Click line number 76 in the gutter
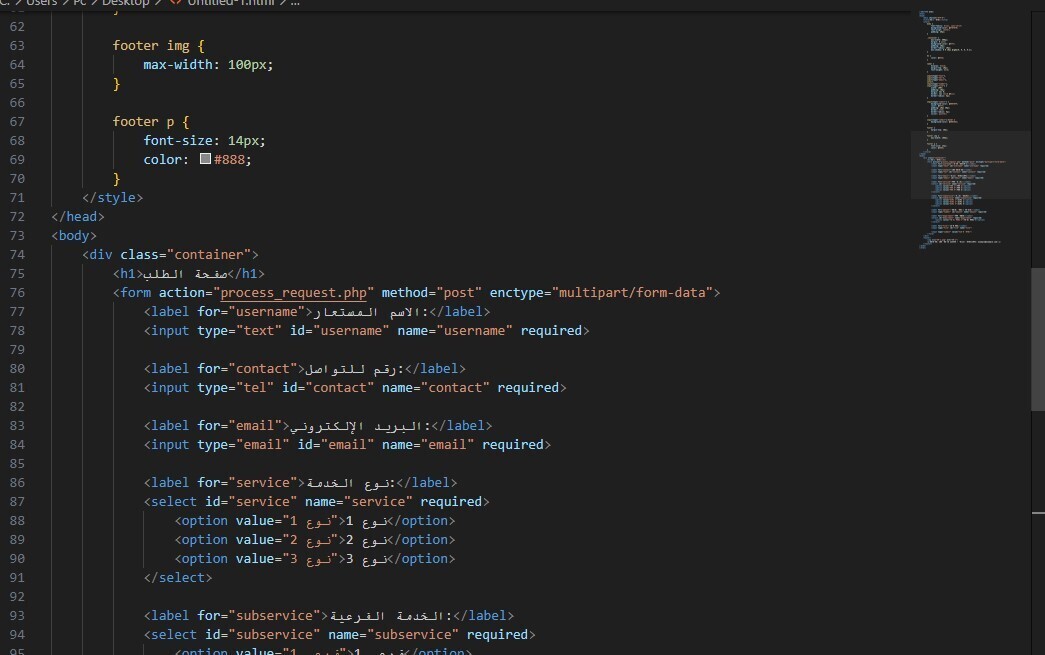Viewport: 1045px width, 655px height. click(x=17, y=292)
